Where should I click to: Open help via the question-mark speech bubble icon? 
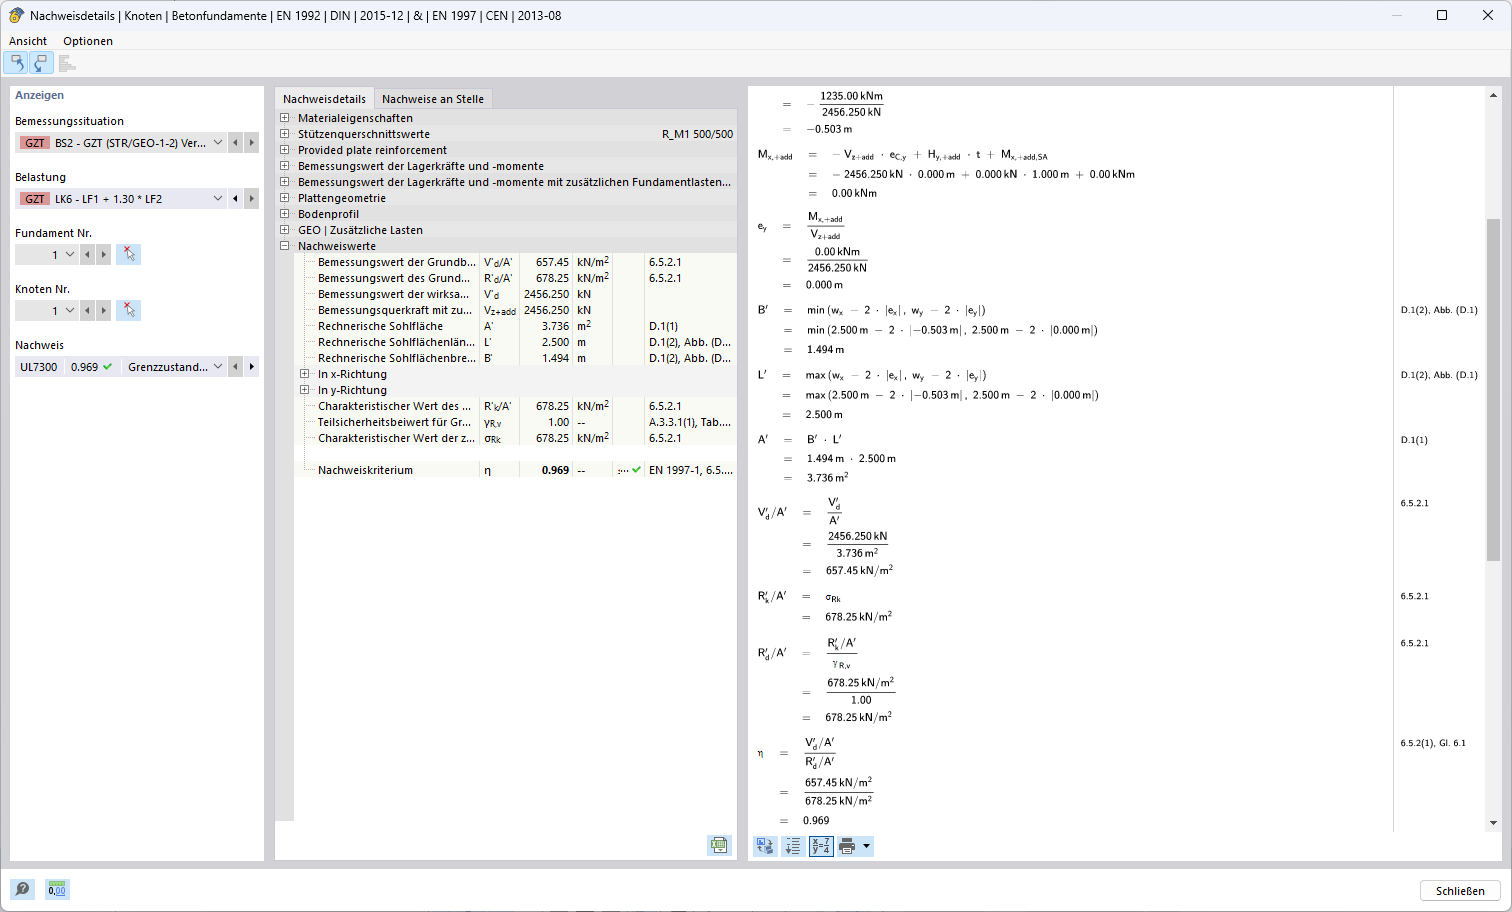pyautogui.click(x=21, y=889)
